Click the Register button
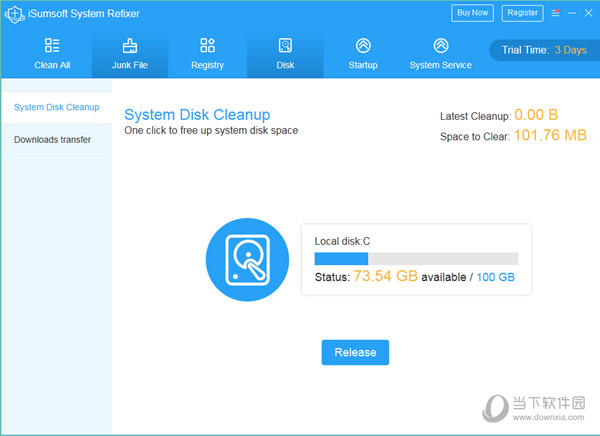 point(522,13)
